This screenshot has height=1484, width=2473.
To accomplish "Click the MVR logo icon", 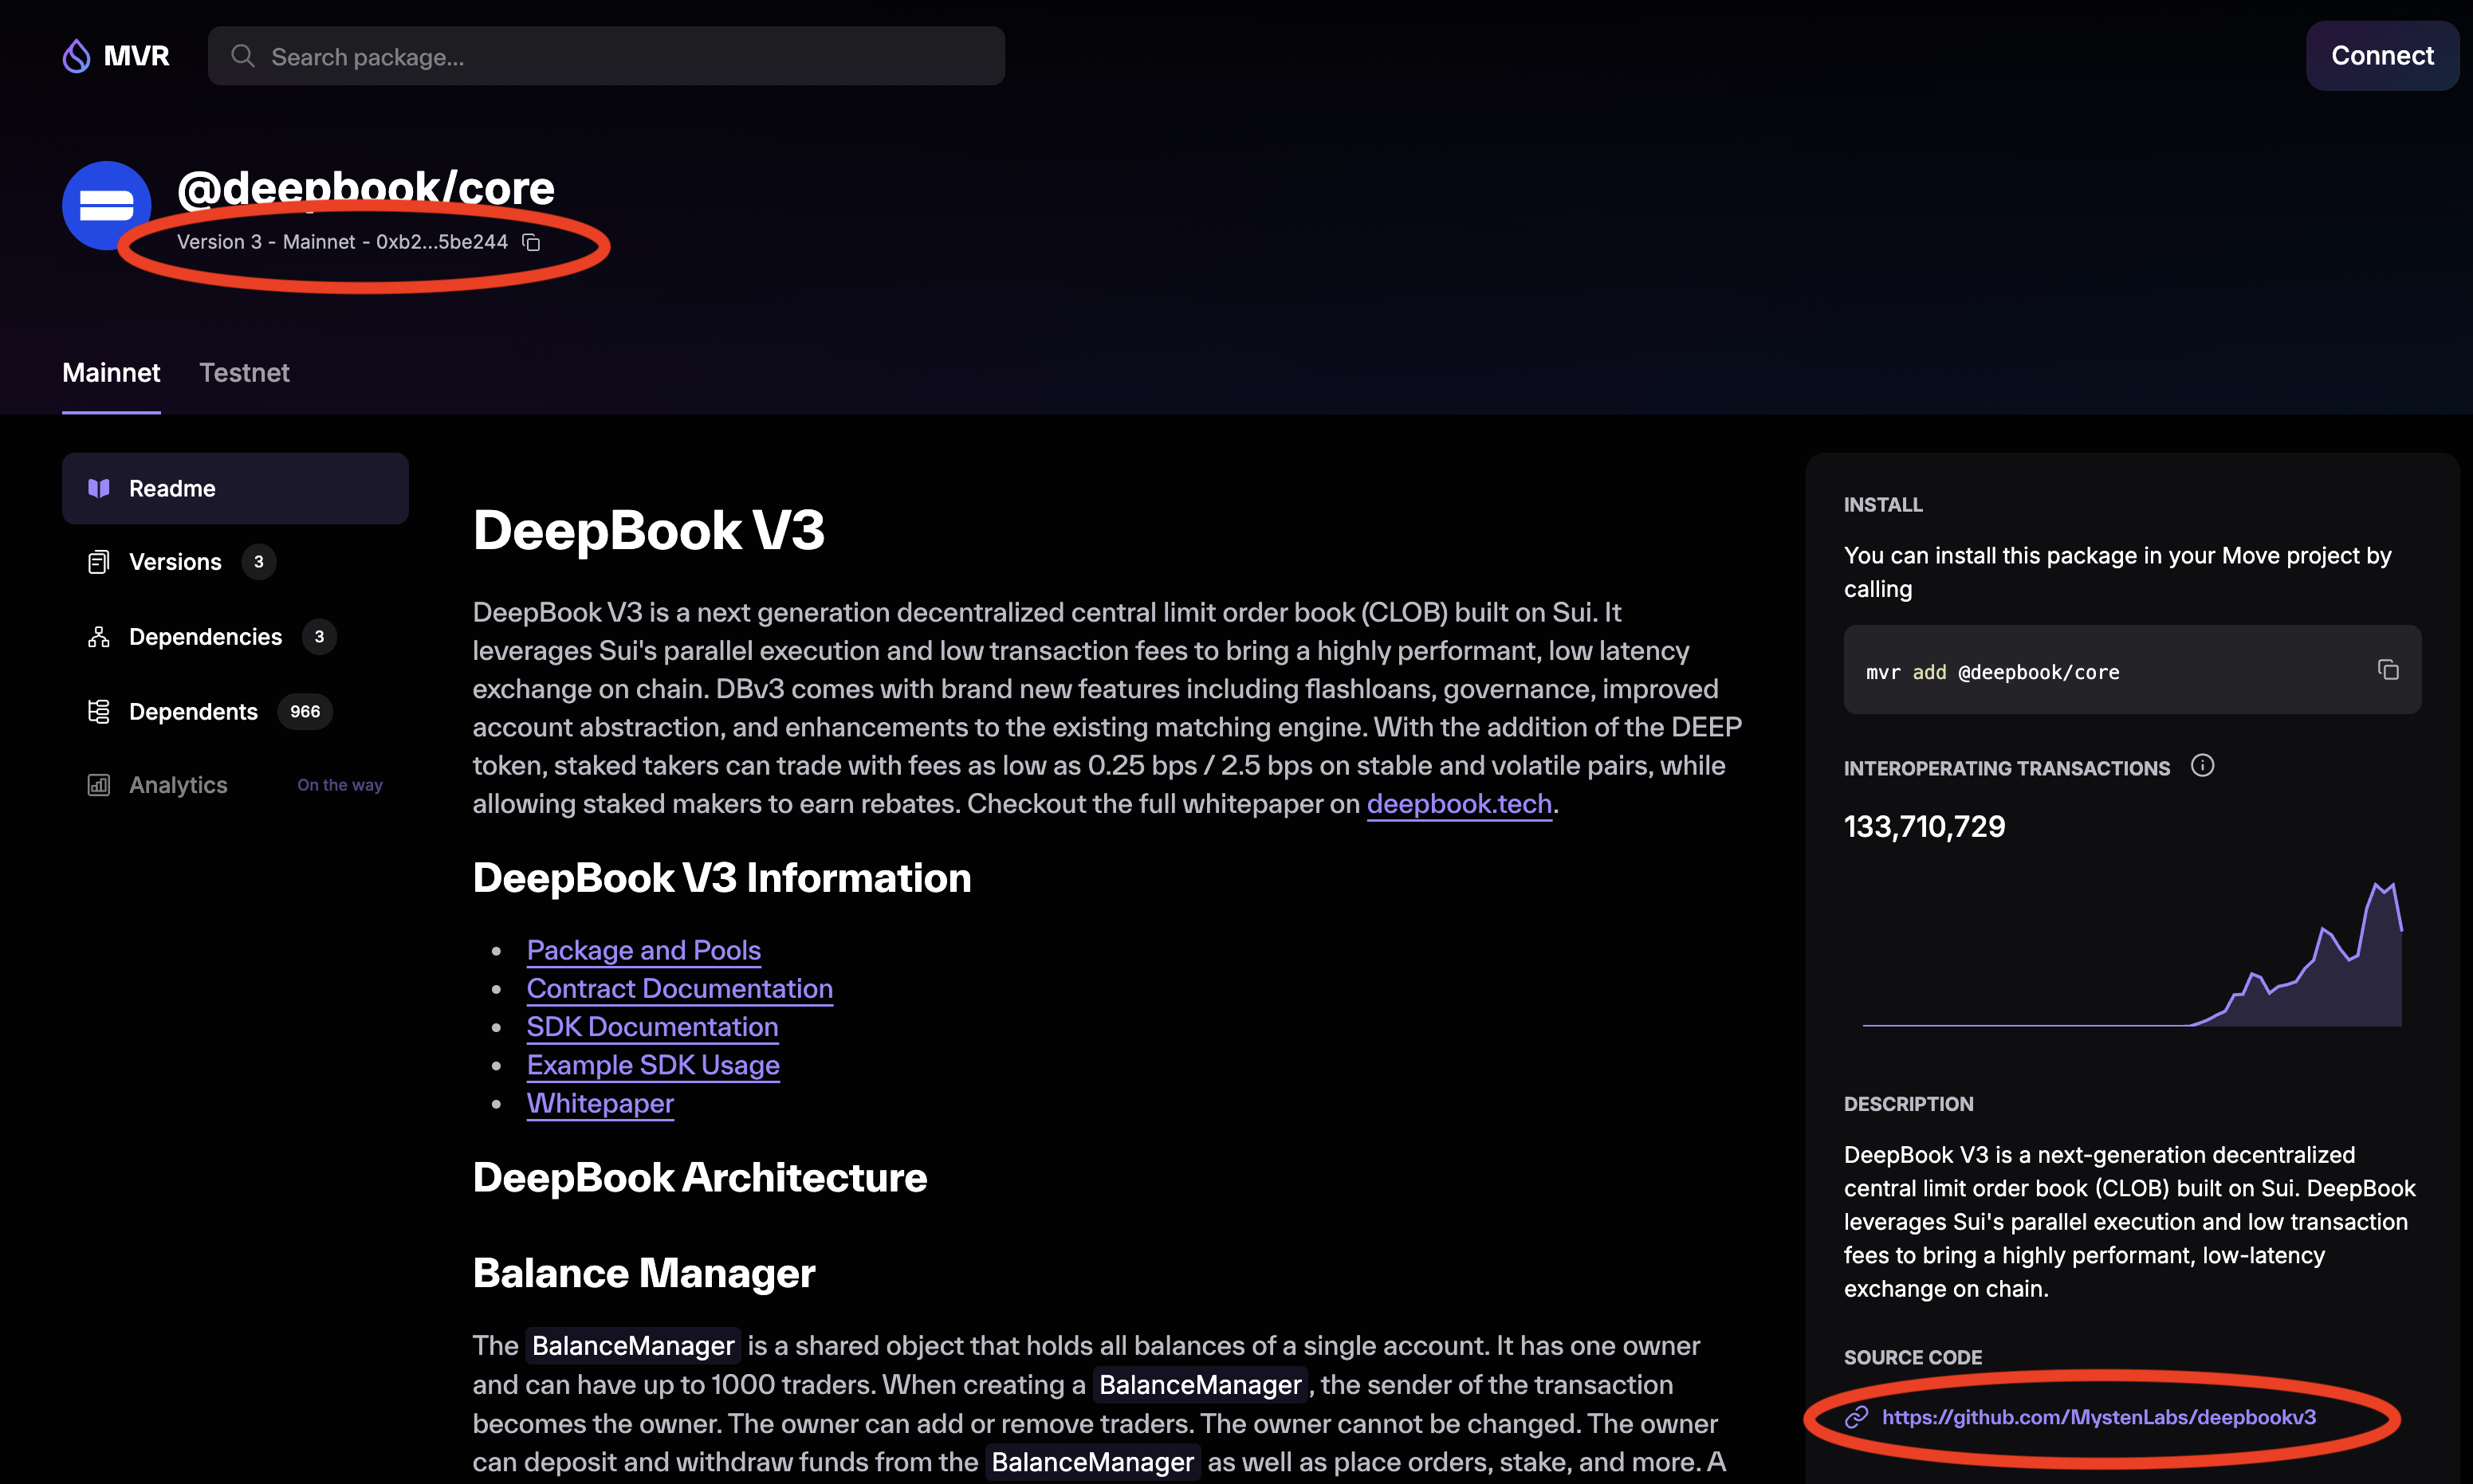I will [x=76, y=56].
